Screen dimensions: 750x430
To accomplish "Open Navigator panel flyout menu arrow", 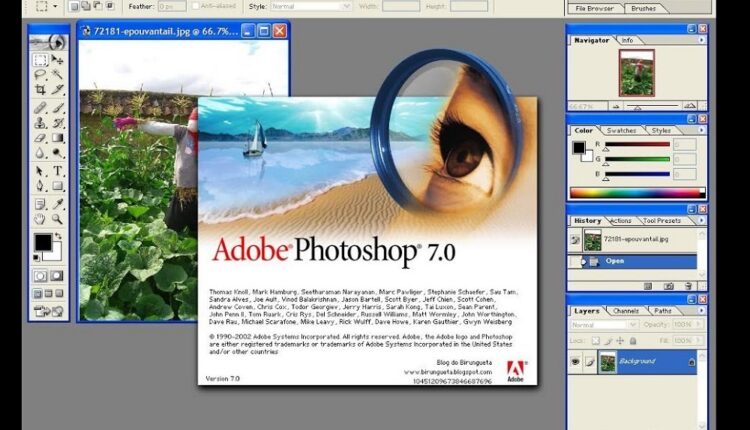I will point(701,40).
